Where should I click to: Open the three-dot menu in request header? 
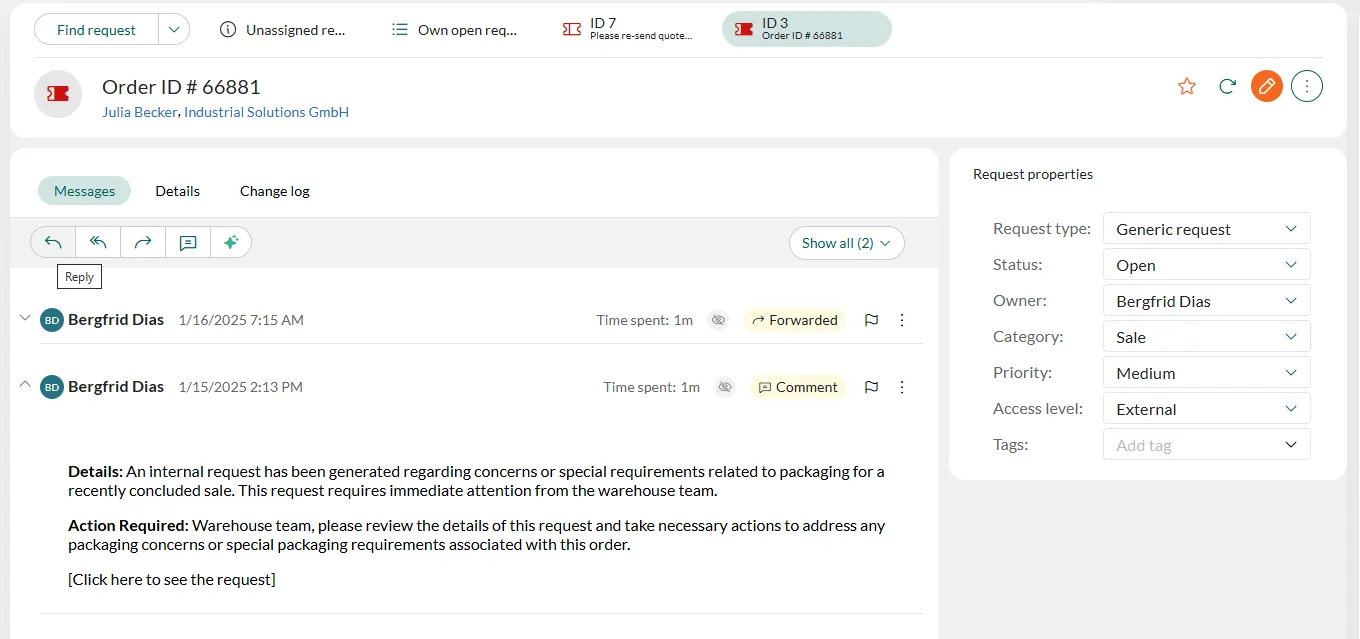point(1307,86)
